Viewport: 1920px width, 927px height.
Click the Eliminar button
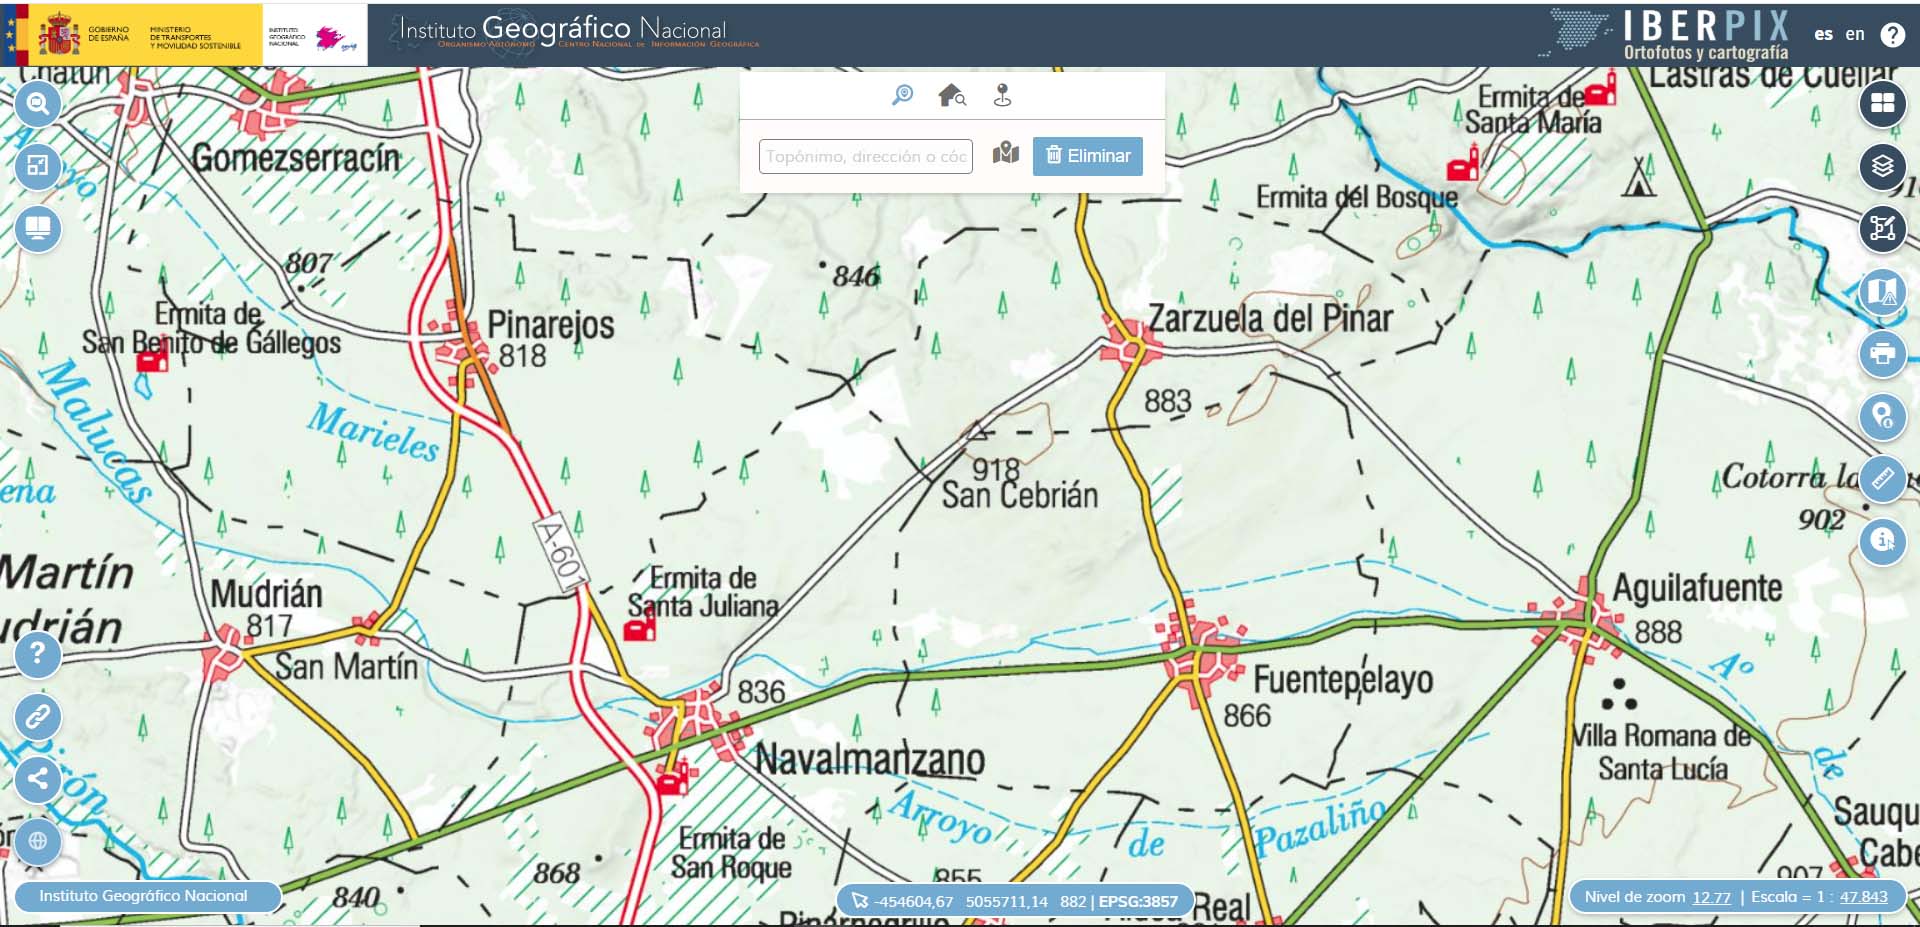[1087, 156]
